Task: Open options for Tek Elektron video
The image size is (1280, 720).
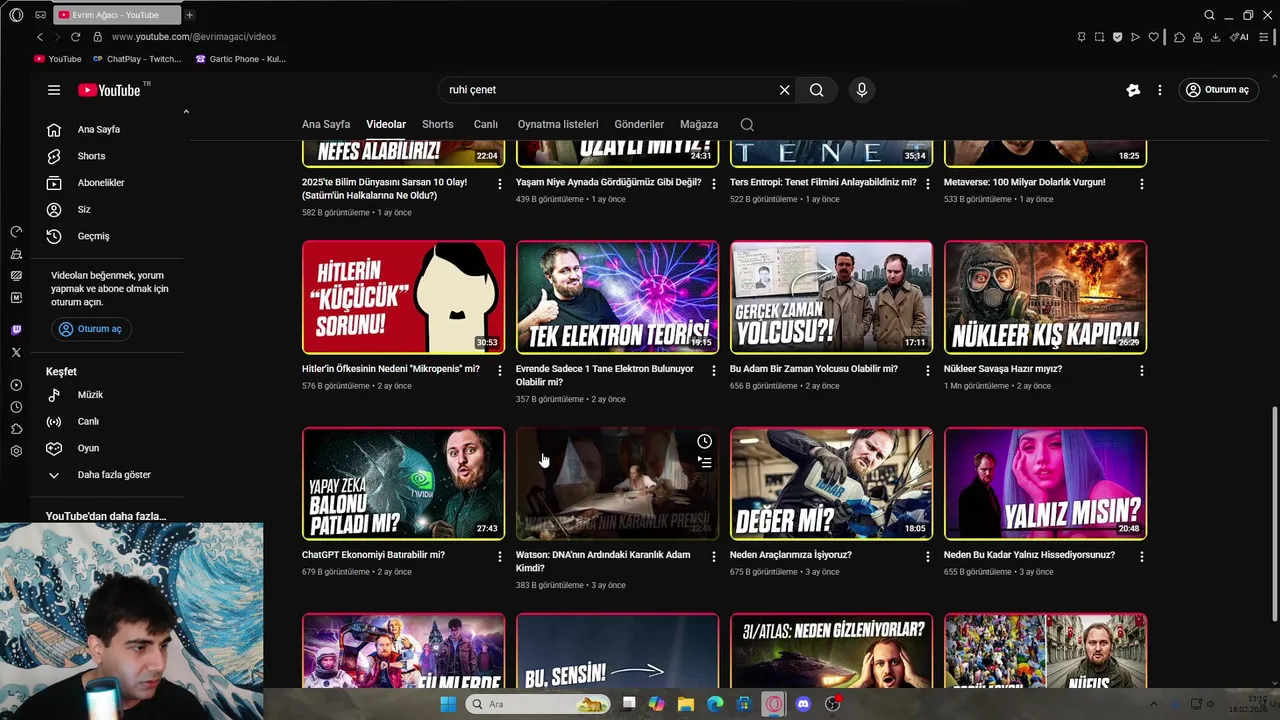Action: click(714, 371)
